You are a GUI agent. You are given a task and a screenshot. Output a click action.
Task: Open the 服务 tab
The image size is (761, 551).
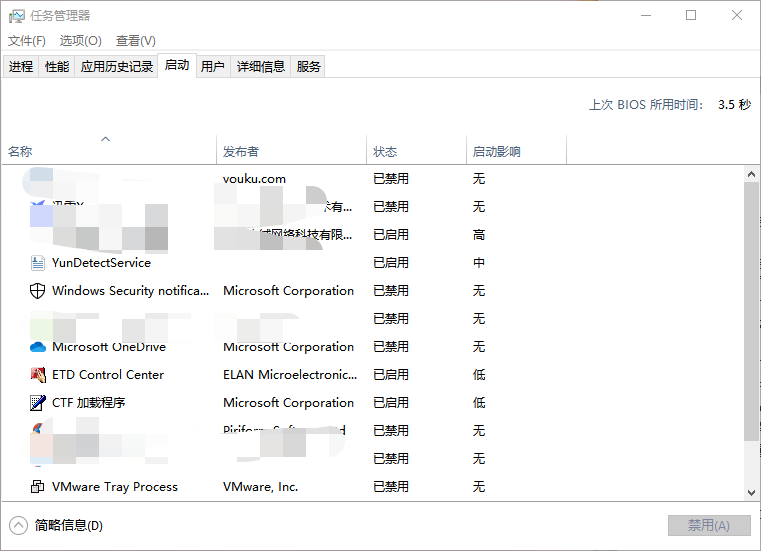pyautogui.click(x=309, y=67)
